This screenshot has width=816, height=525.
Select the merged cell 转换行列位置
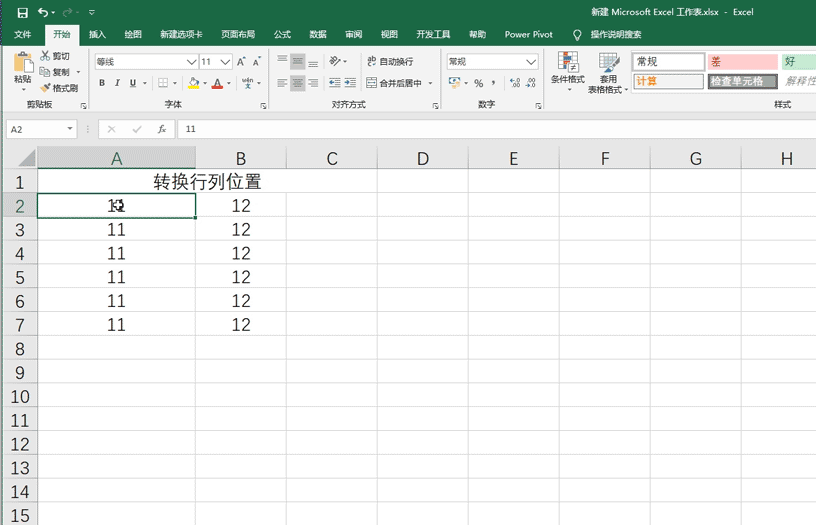pyautogui.click(x=207, y=182)
